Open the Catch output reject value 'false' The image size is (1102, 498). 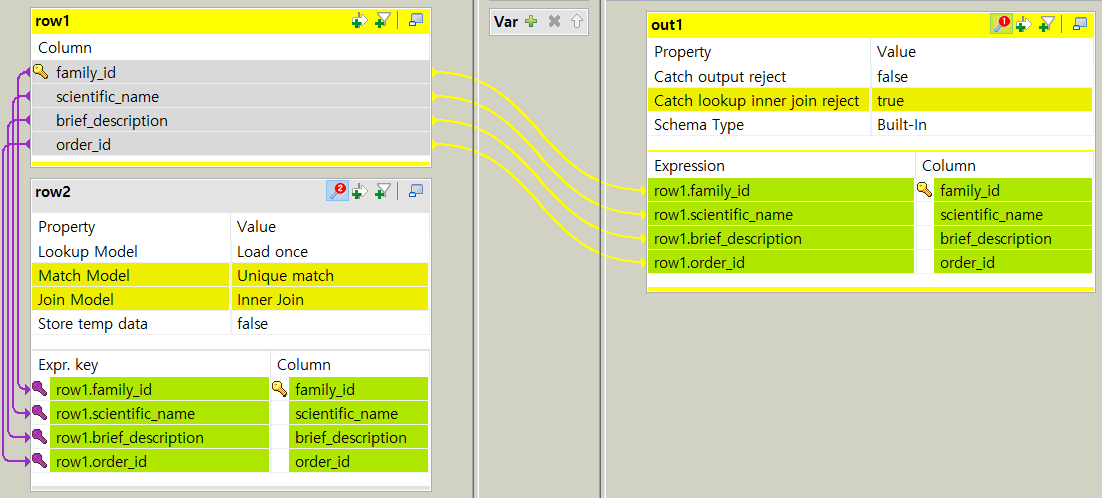point(983,77)
